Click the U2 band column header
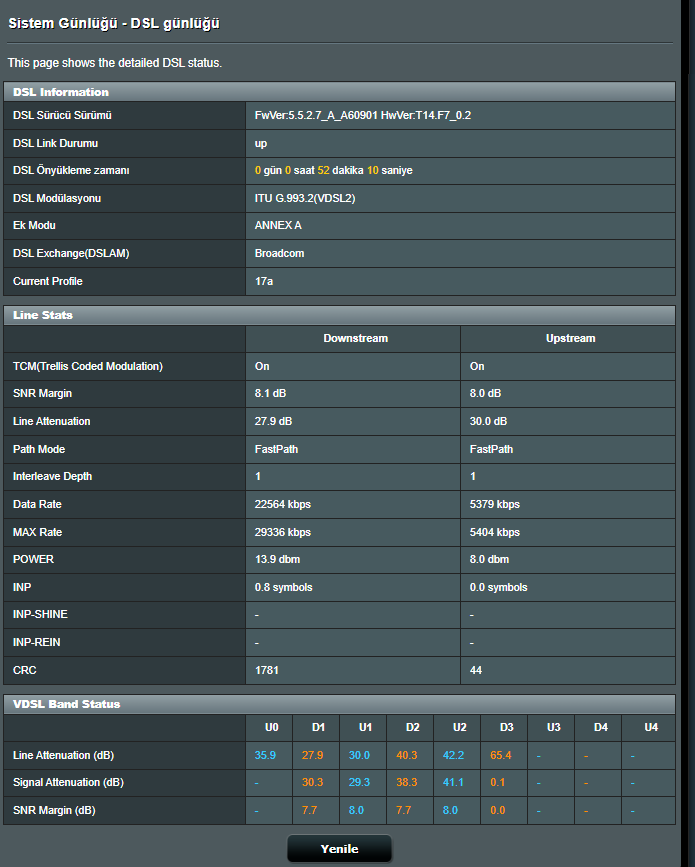 (459, 727)
